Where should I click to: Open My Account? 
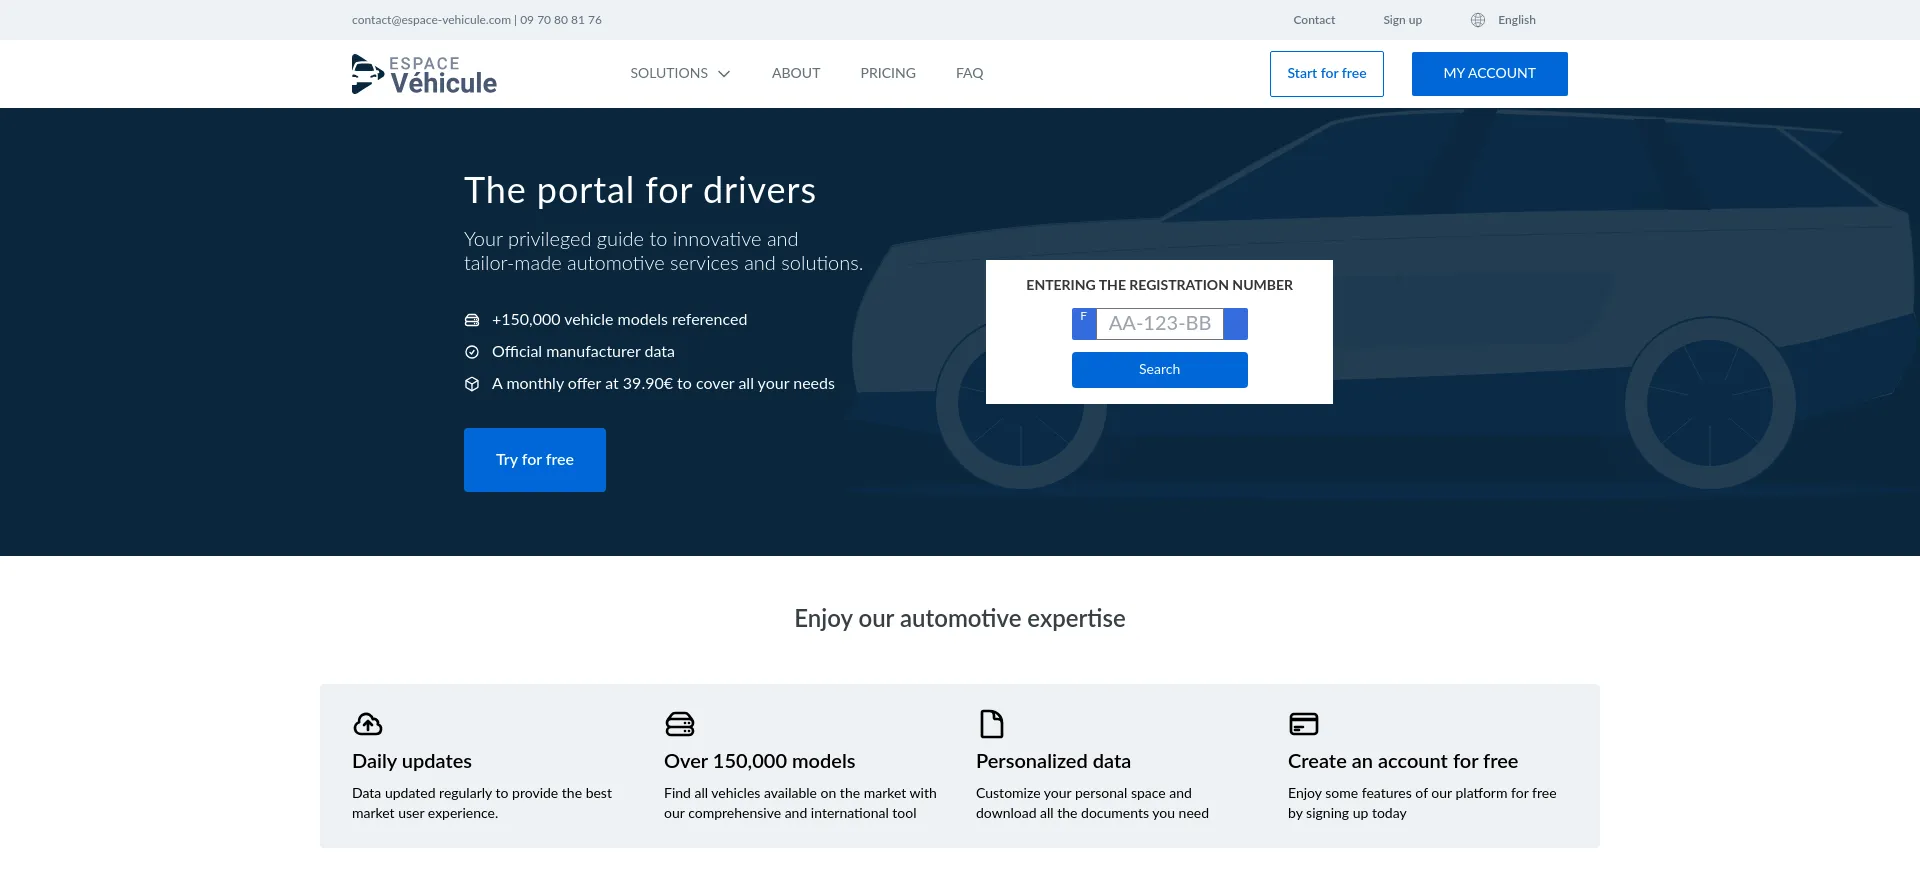tap(1489, 74)
